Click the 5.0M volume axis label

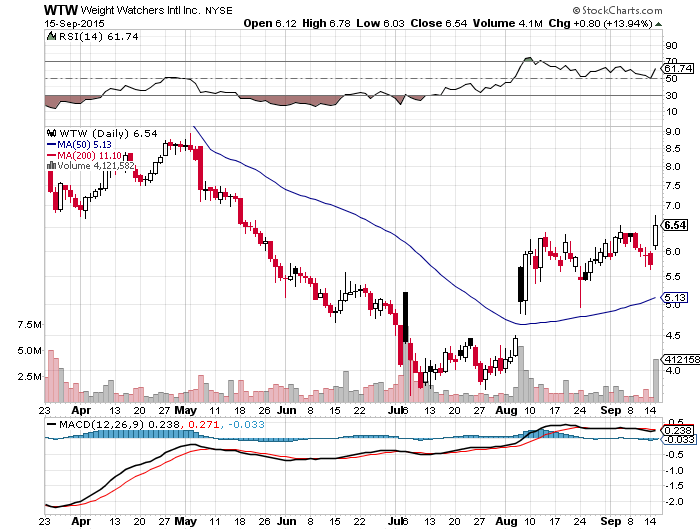30,351
